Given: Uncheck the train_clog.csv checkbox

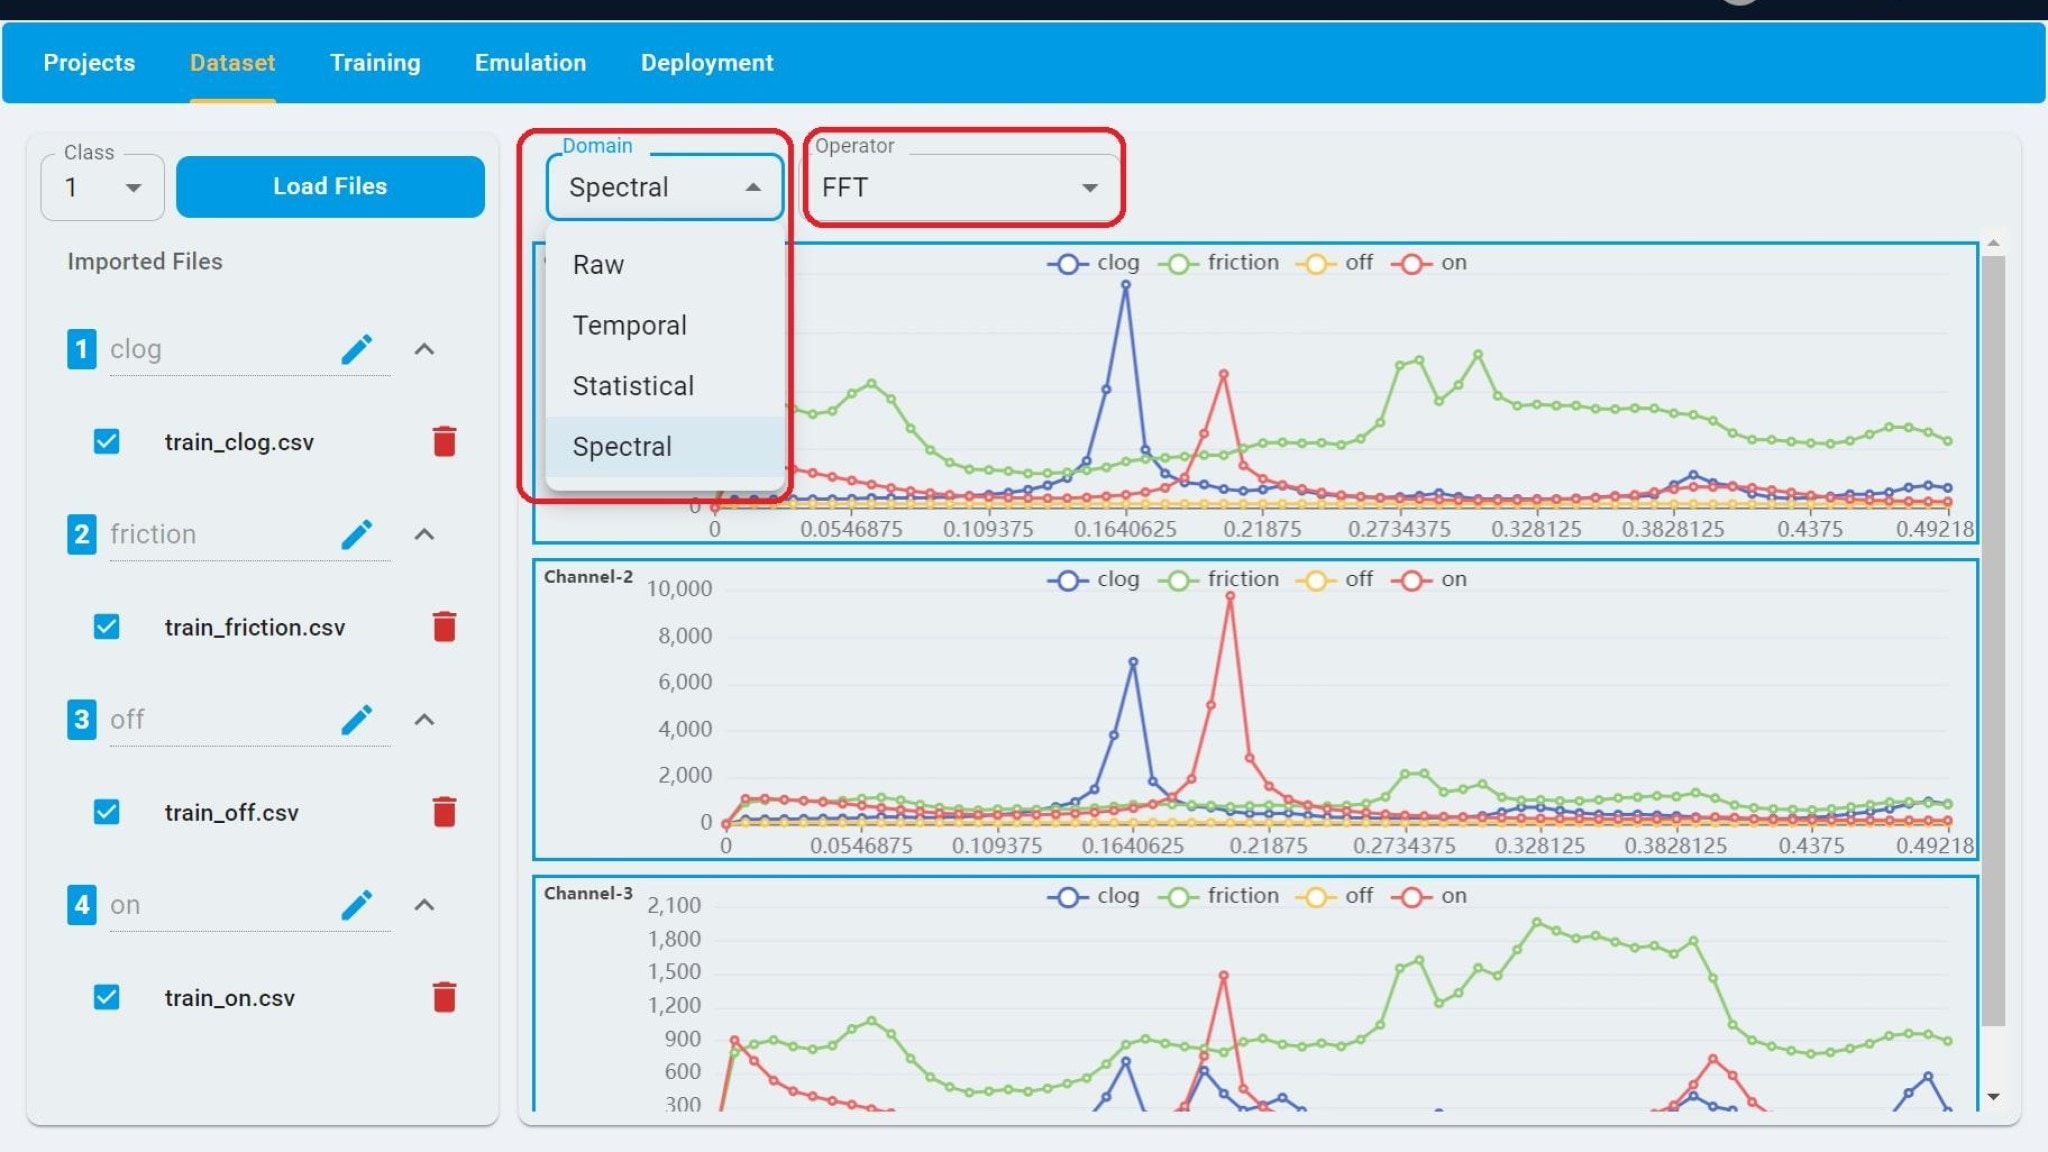Looking at the screenshot, I should (x=106, y=441).
